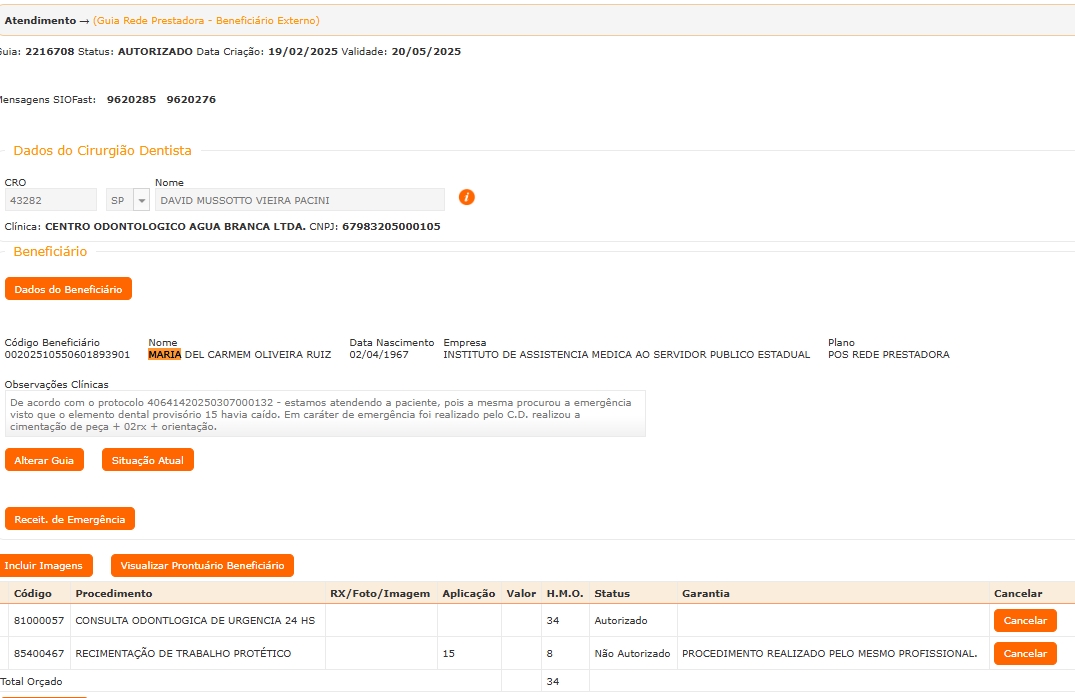
Task: Open Receit. de Emergência
Action: tap(70, 519)
